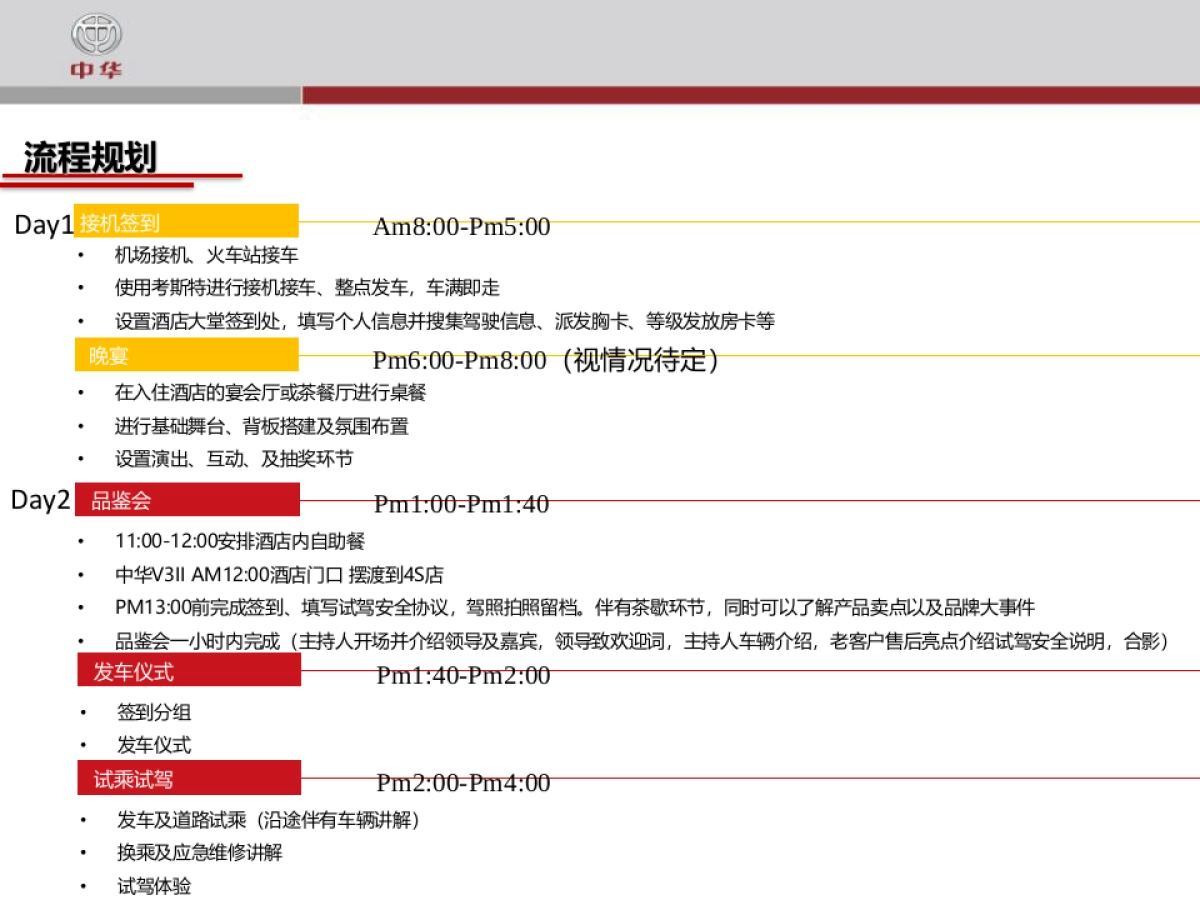Click the bullet before 机场接机、火车站接车
Viewport: 1200px width, 900px height.
(x=82, y=255)
